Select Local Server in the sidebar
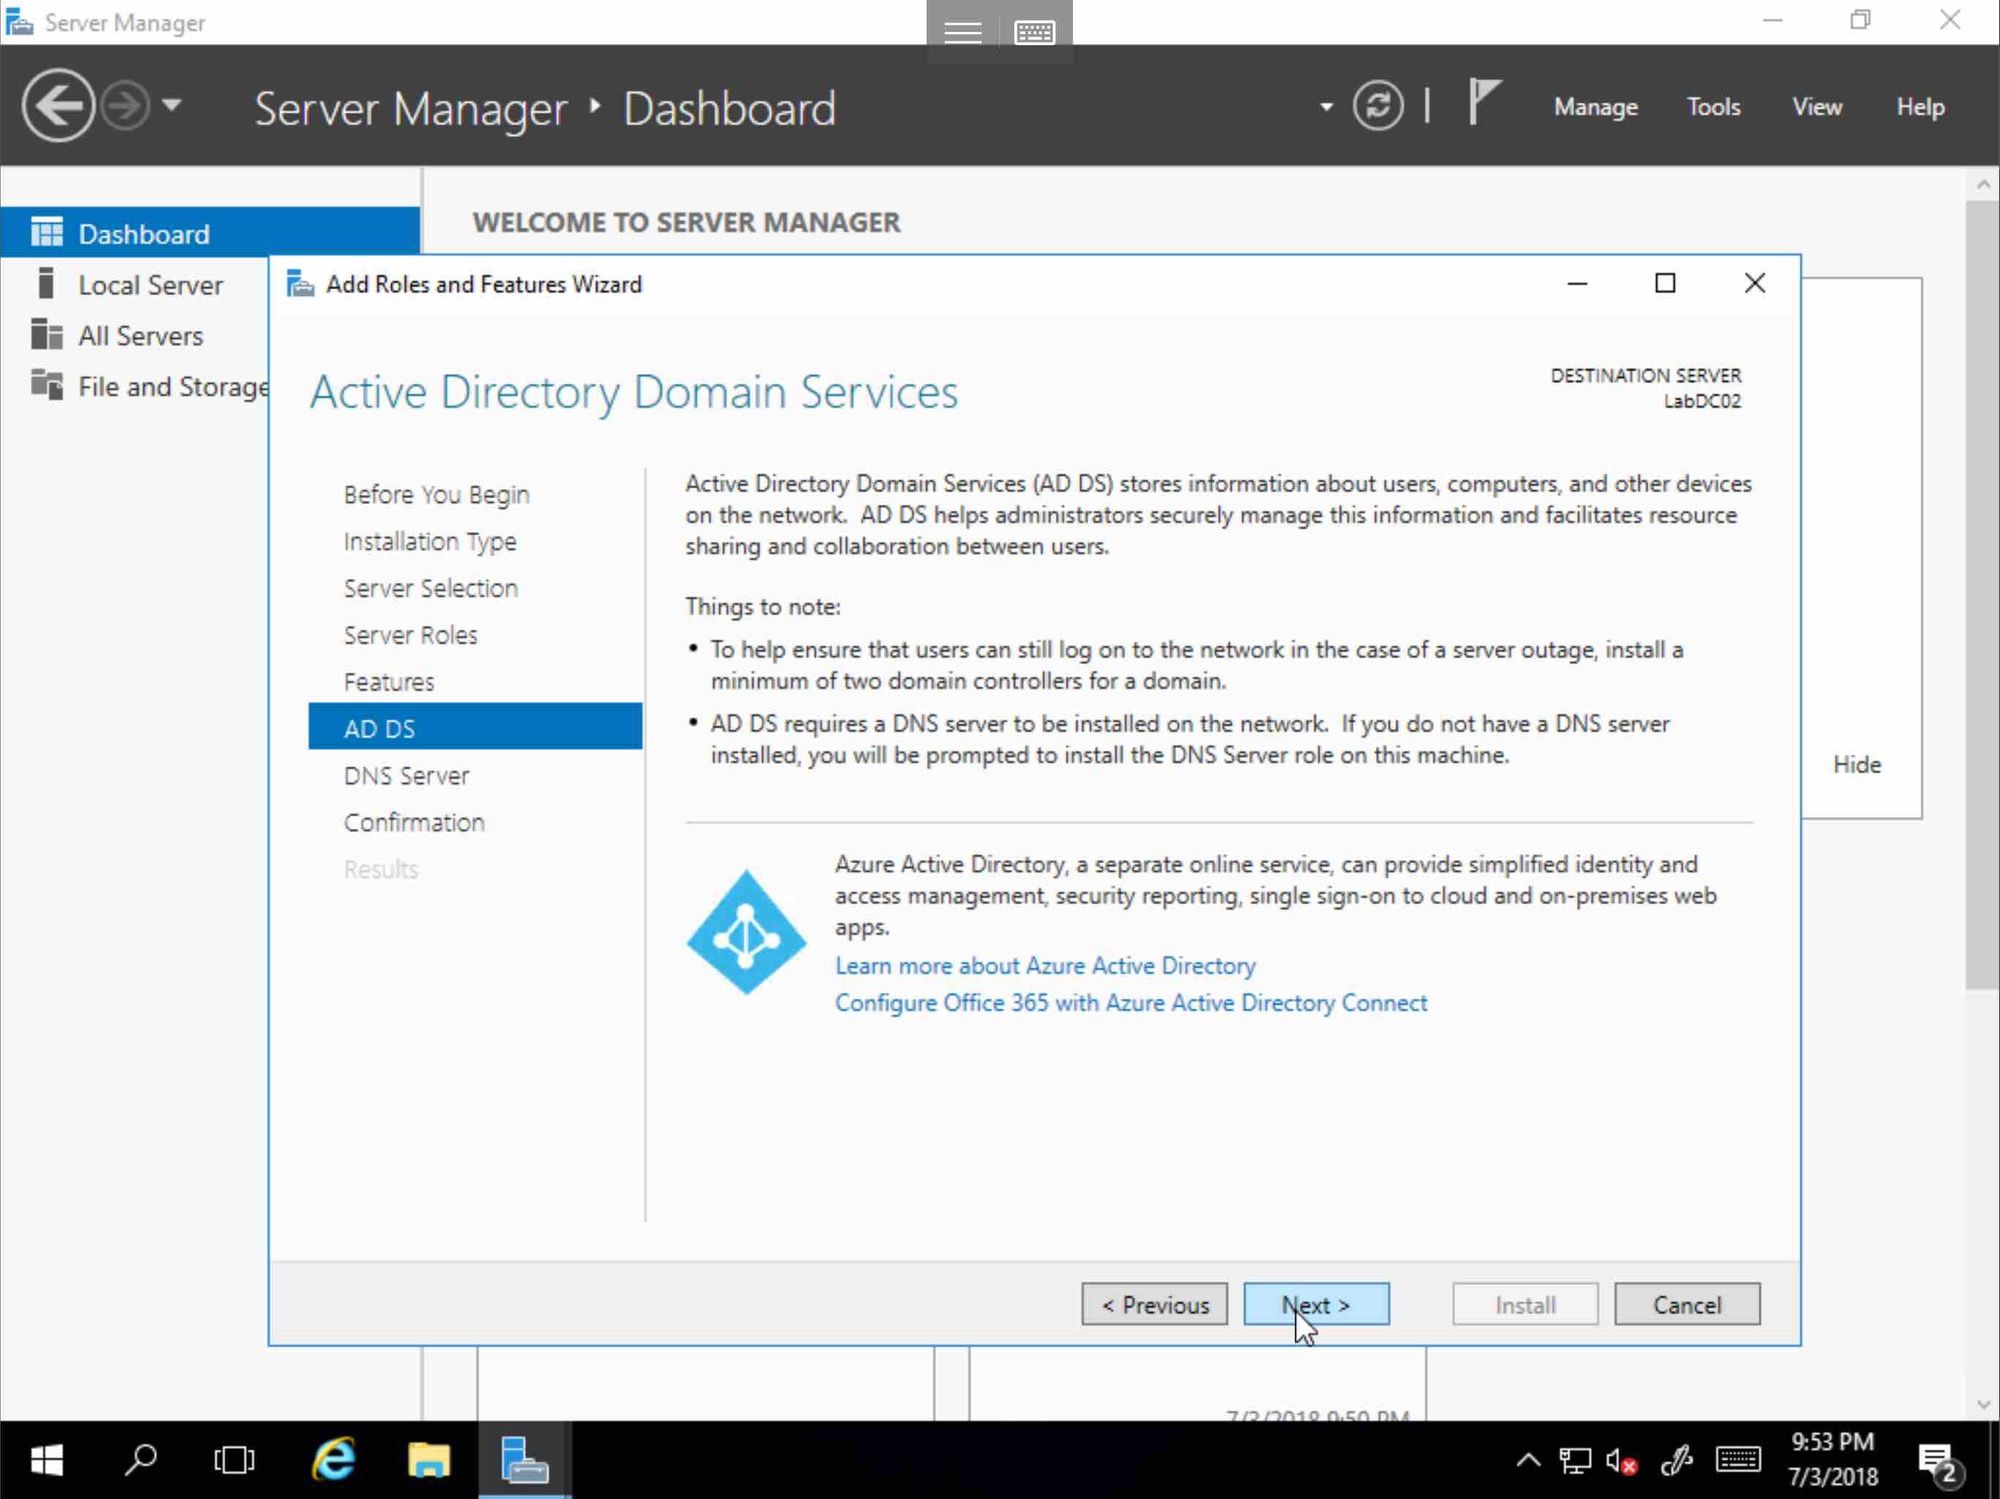The image size is (2000, 1499). [150, 285]
